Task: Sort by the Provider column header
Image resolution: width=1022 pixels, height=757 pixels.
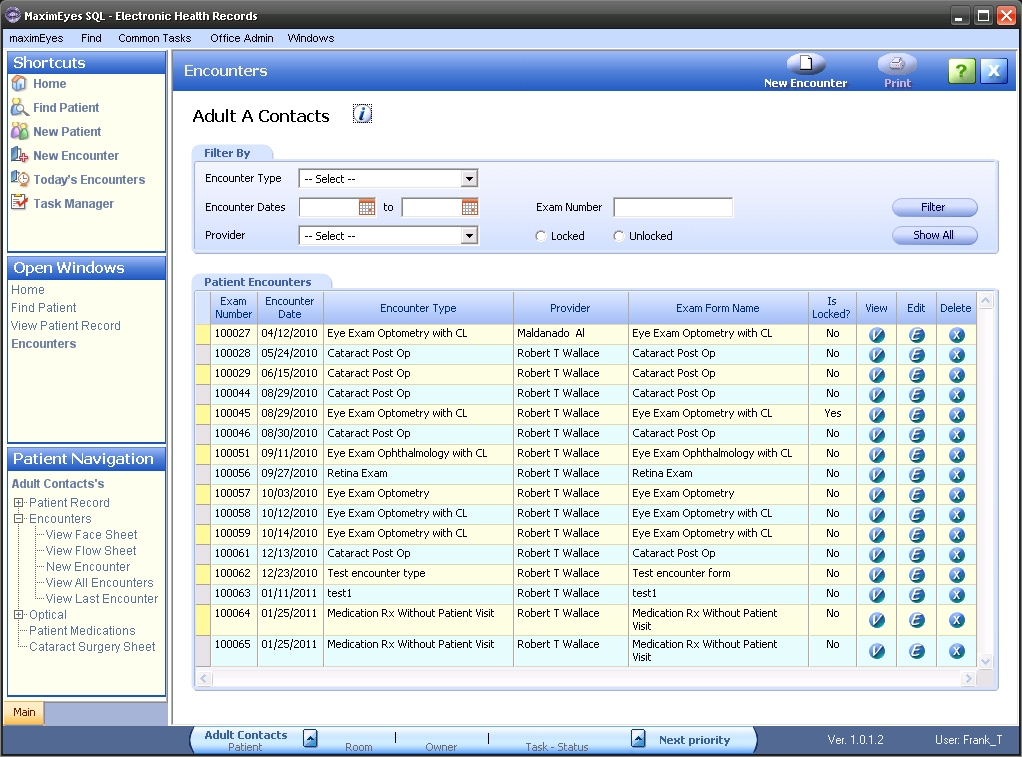Action: [570, 308]
